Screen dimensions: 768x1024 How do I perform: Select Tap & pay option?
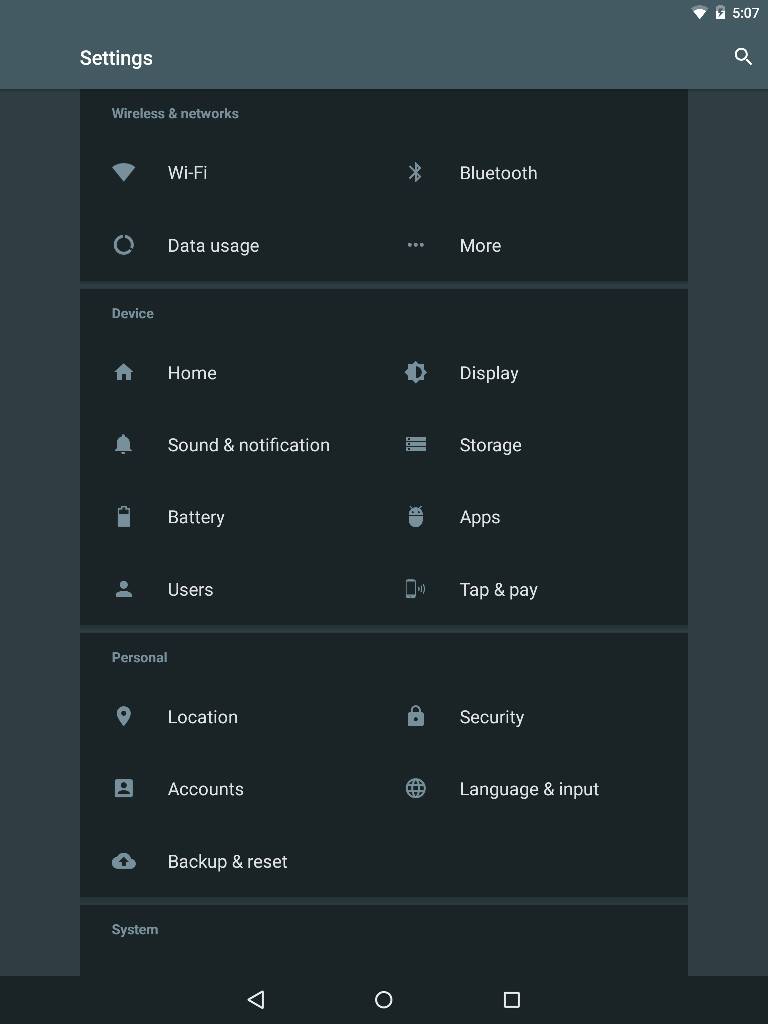(x=498, y=589)
